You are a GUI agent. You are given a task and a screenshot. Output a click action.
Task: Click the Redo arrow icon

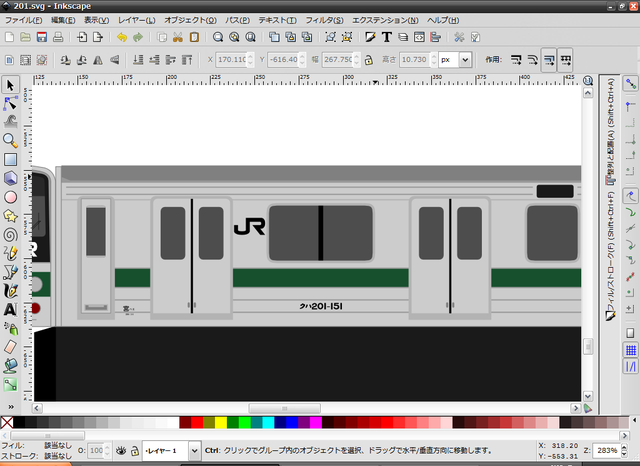[138, 37]
